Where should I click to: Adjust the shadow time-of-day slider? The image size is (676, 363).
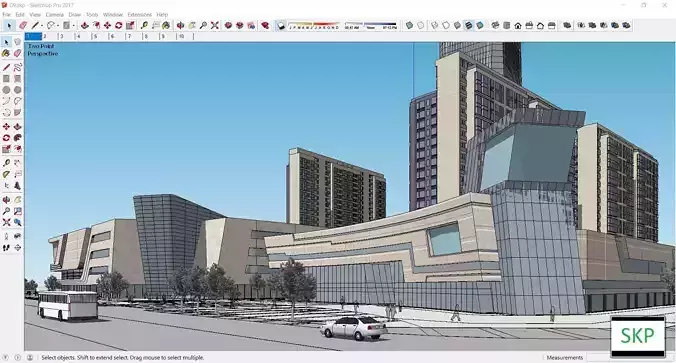coord(371,25)
